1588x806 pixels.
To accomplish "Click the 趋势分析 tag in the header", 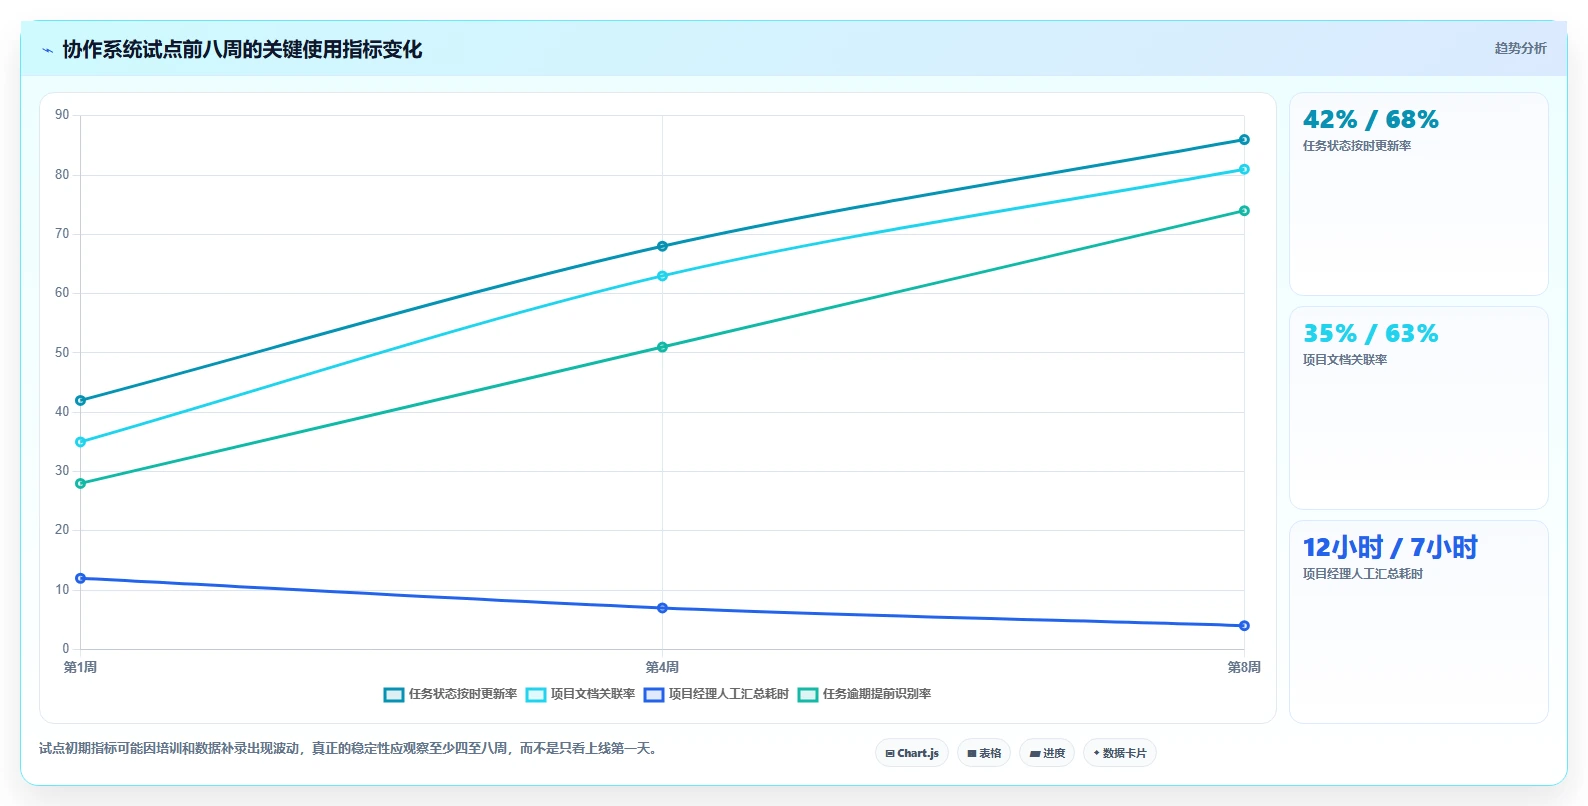I will [1520, 48].
